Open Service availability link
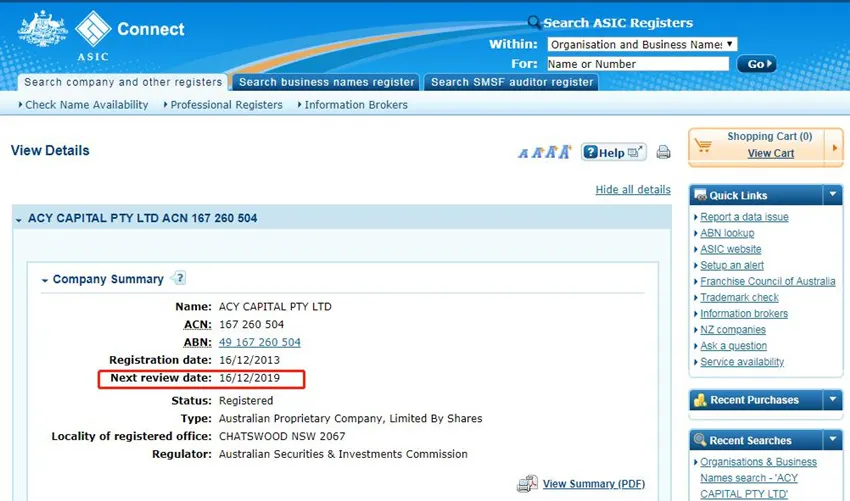This screenshot has width=850, height=501. [742, 362]
